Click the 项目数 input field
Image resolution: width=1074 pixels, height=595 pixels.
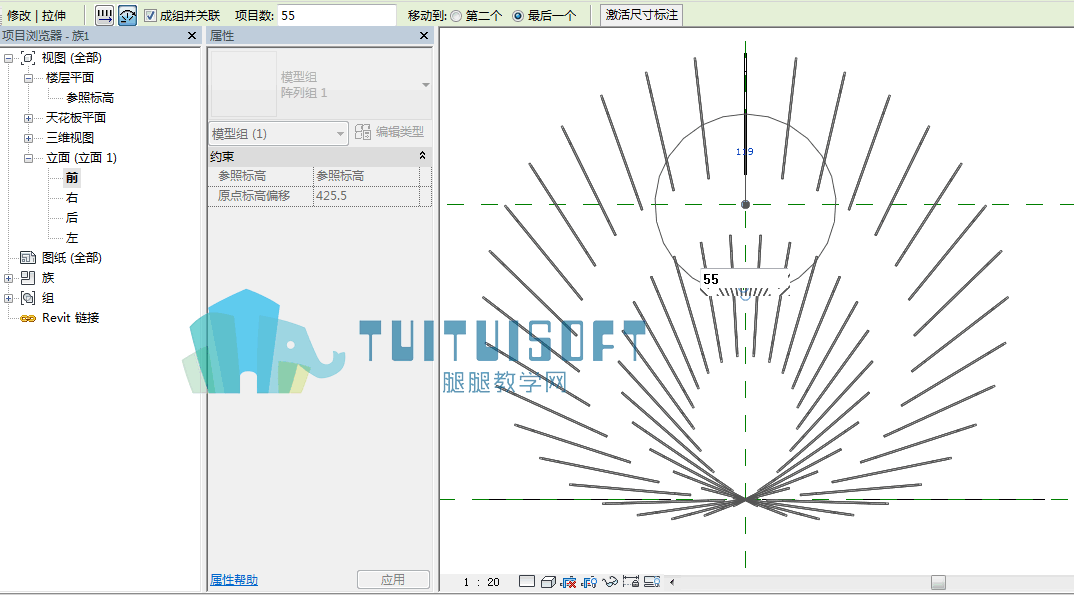336,15
